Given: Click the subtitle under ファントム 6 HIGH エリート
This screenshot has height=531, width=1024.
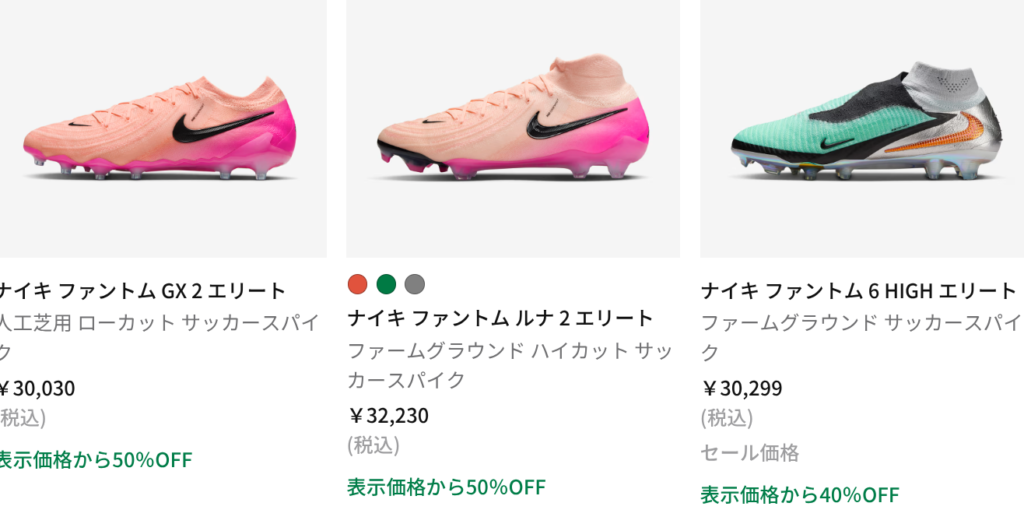Looking at the screenshot, I should point(858,323).
